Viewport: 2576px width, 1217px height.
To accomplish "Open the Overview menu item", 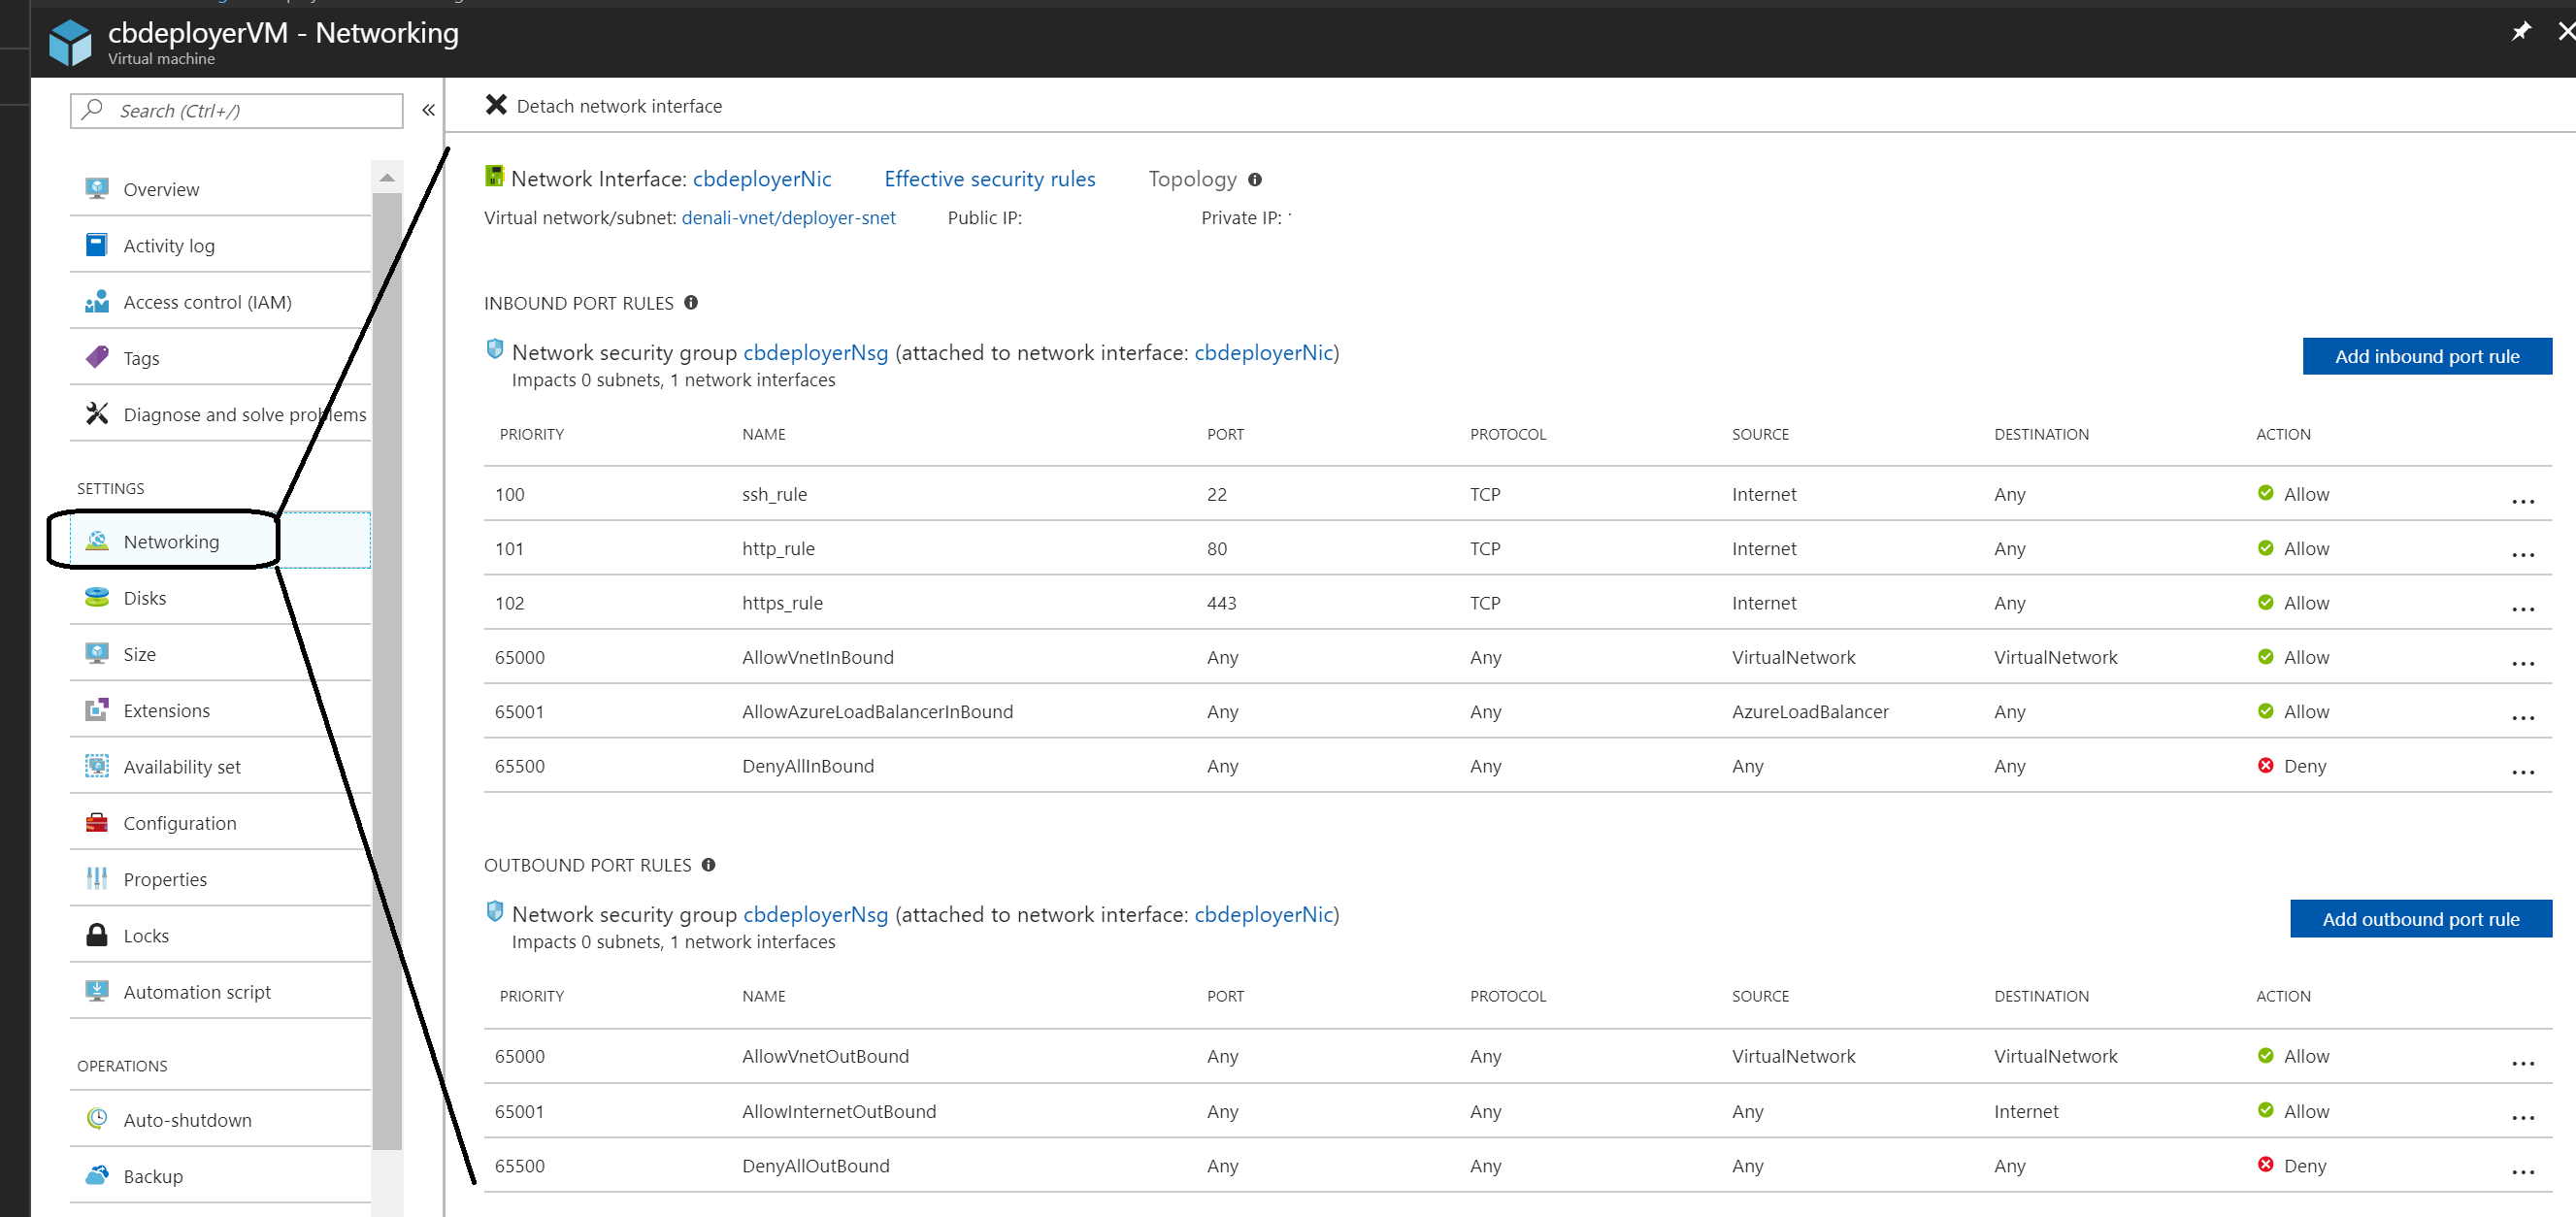I will click(x=220, y=189).
